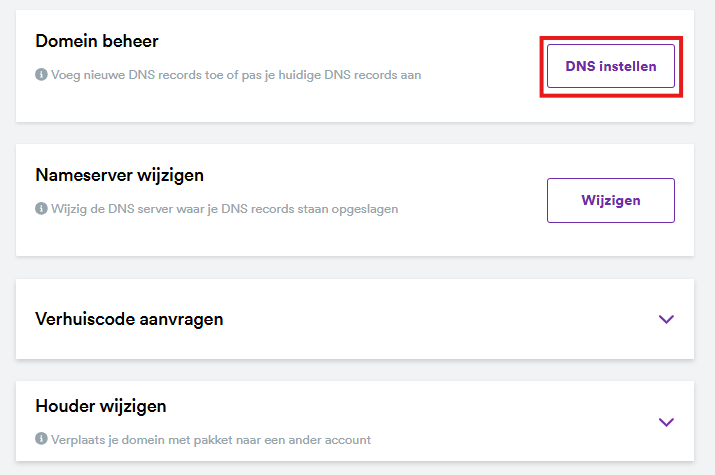The height and width of the screenshot is (475, 715).
Task: Click the DNS instellen button
Action: click(x=610, y=67)
